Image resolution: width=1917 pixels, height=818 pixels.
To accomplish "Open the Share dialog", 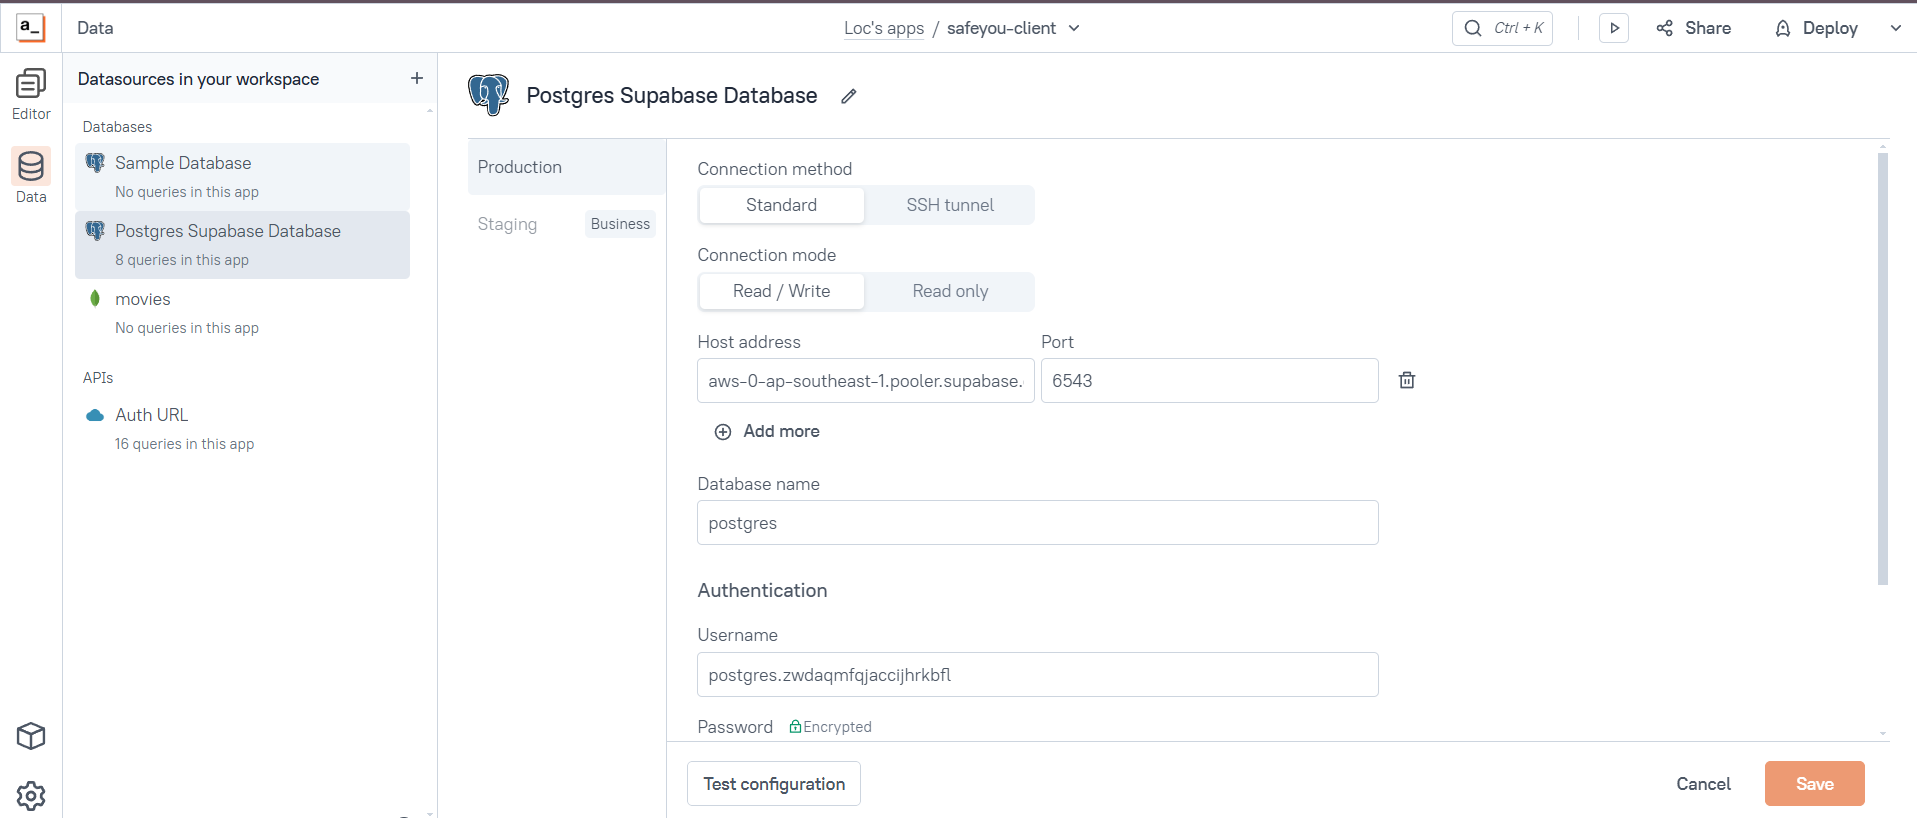I will click(x=1694, y=28).
